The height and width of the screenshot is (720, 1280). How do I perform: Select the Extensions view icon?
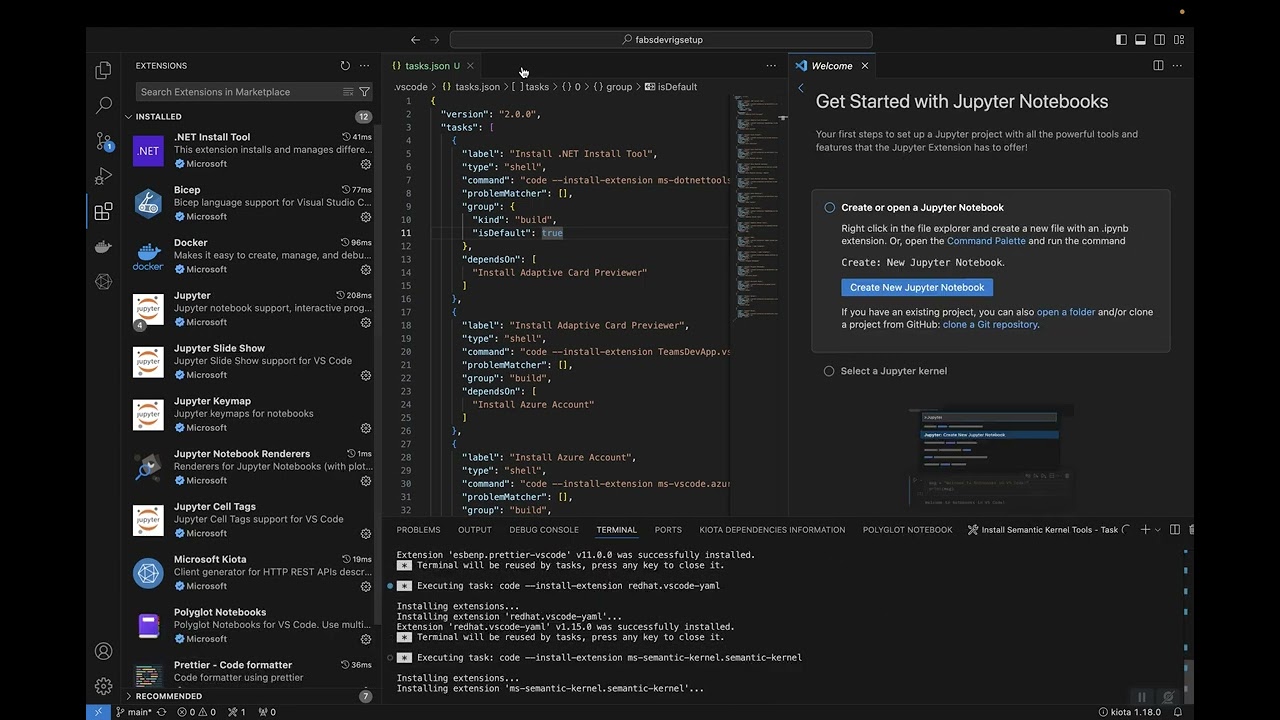(x=103, y=212)
